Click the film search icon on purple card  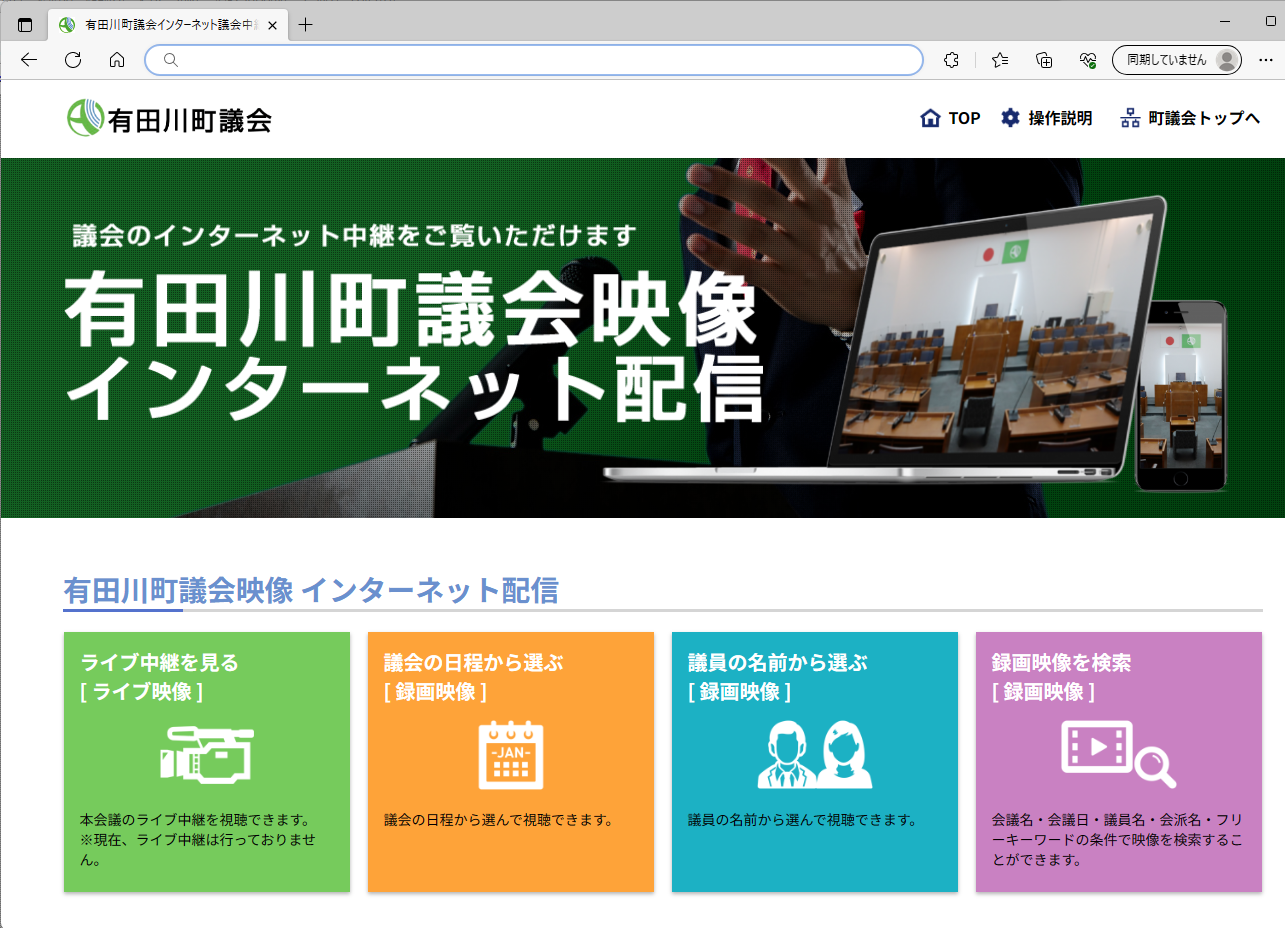1118,753
